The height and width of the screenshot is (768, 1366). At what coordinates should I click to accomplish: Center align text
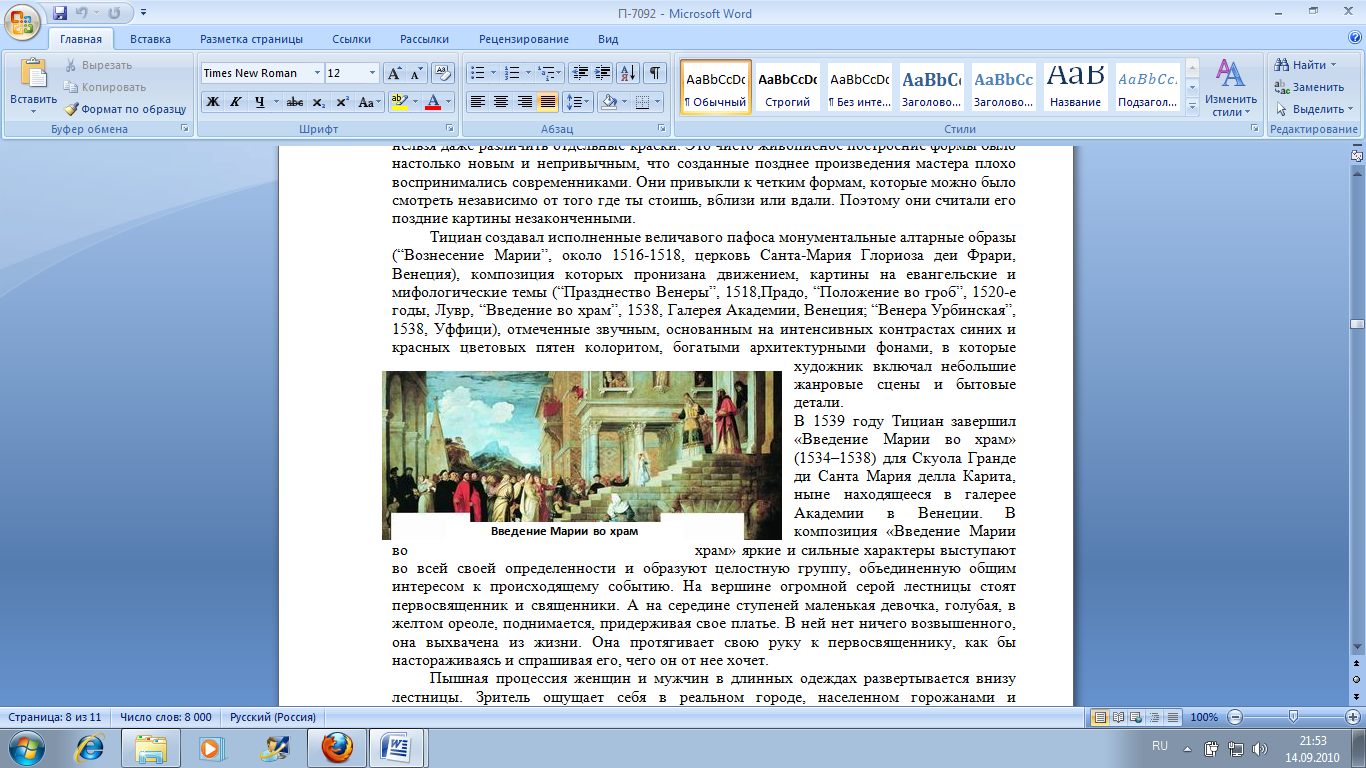tap(501, 102)
